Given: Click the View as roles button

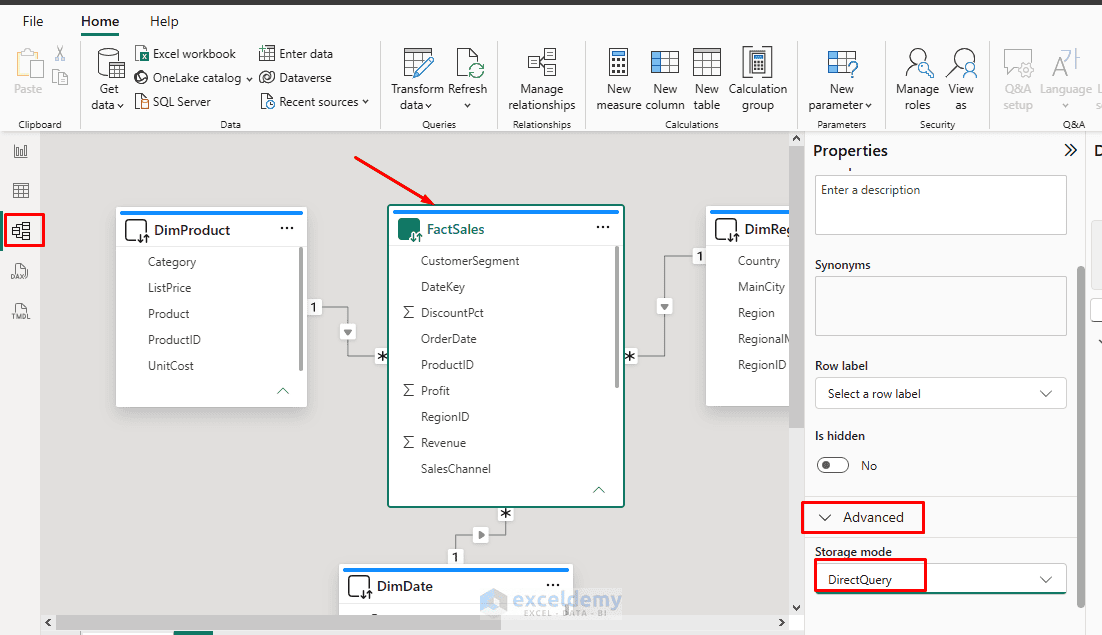Looking at the screenshot, I should 961,79.
